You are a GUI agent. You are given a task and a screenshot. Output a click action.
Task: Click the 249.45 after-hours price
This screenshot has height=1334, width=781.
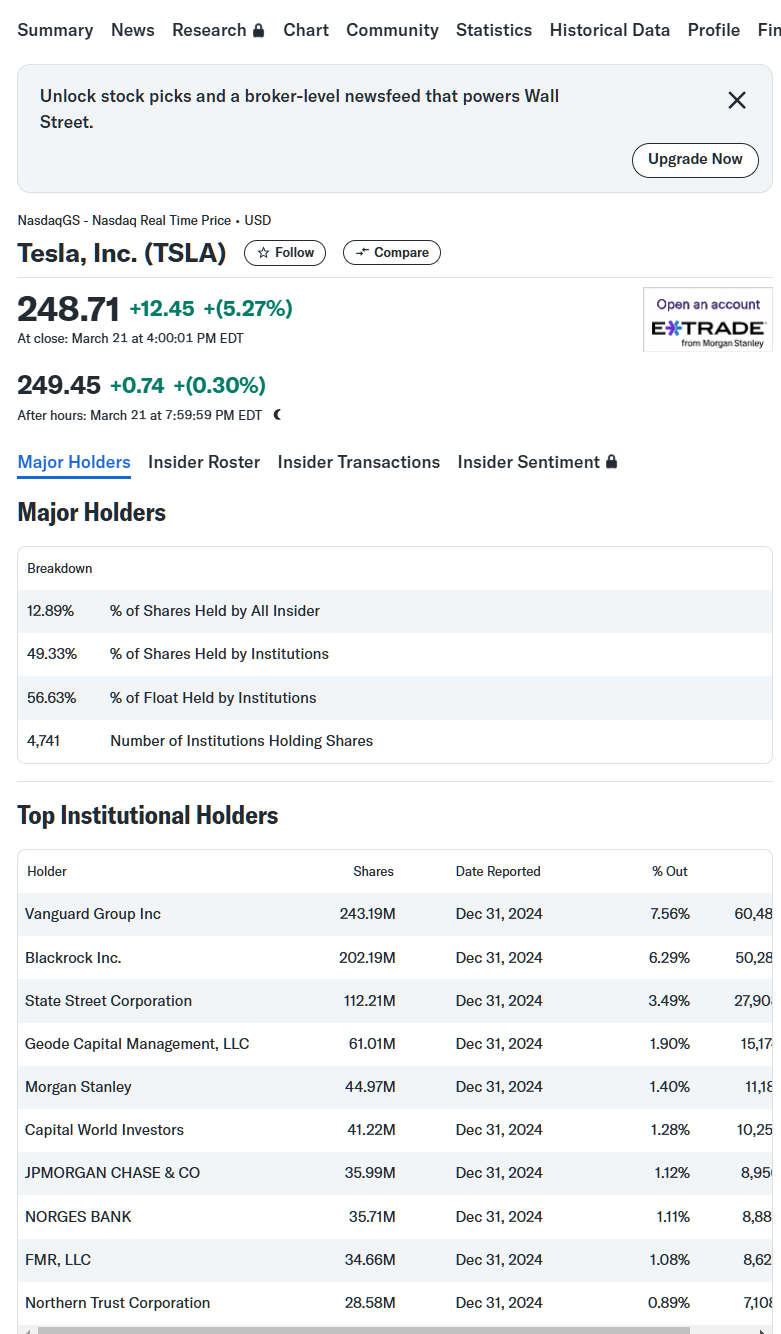click(59, 385)
